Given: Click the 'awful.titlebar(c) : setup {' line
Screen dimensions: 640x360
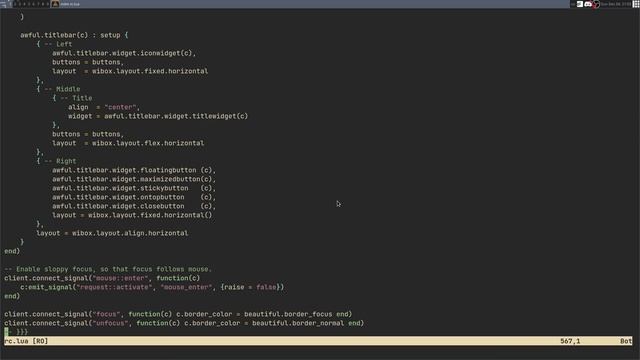Looking at the screenshot, I should click(x=74, y=35).
